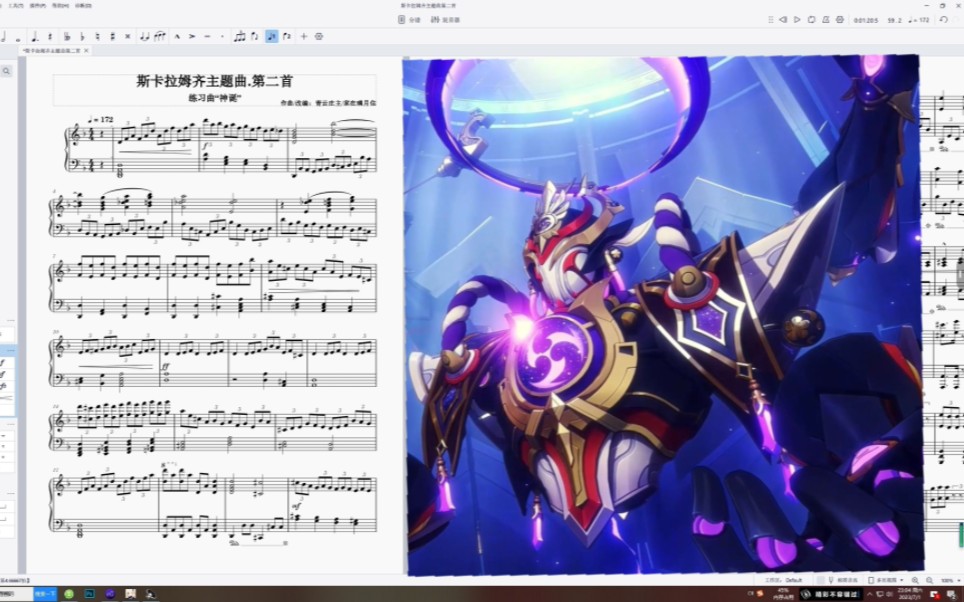This screenshot has height=602, width=964.
Task: Start score playback
Action: pos(797,20)
